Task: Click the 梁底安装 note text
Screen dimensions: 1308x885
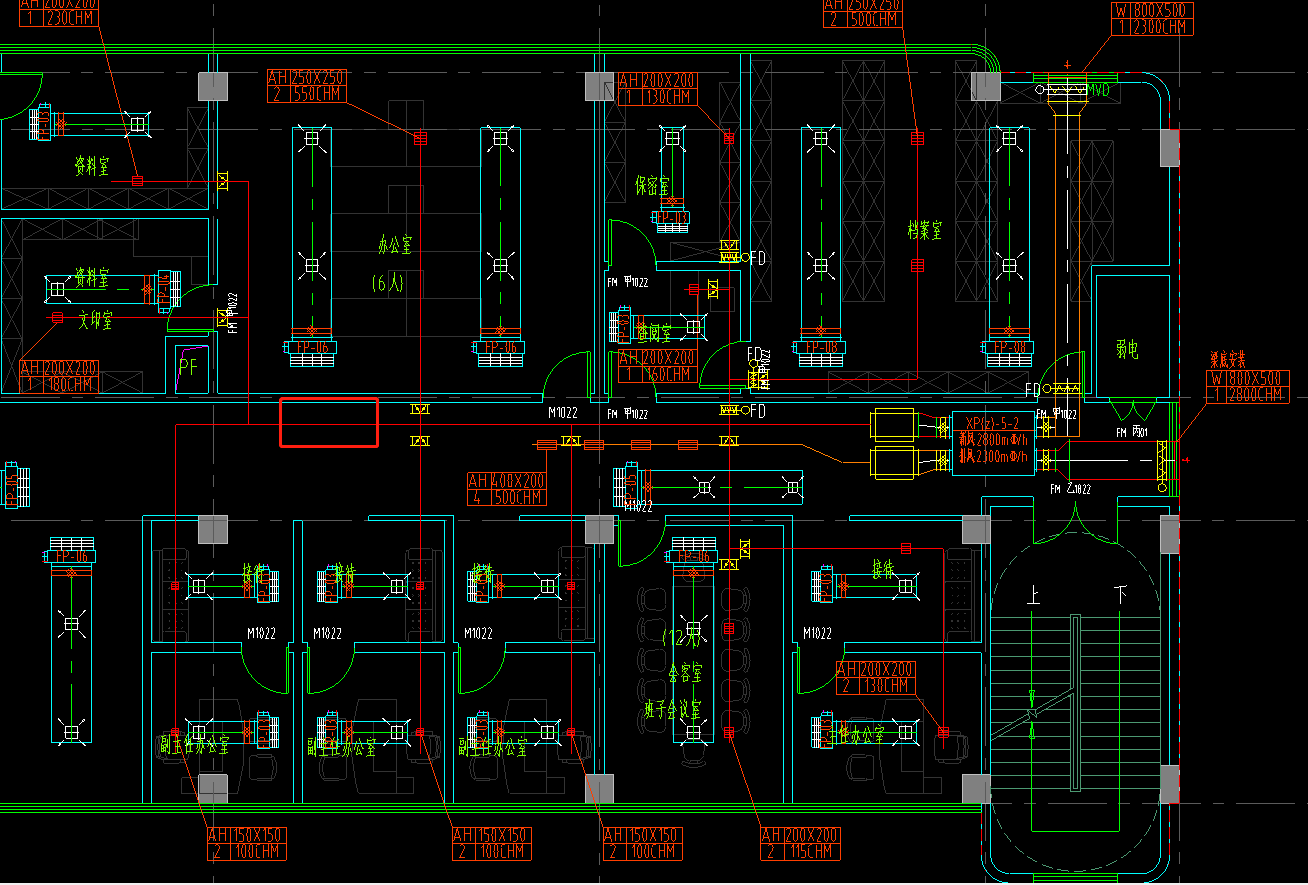Action: pyautogui.click(x=1227, y=358)
